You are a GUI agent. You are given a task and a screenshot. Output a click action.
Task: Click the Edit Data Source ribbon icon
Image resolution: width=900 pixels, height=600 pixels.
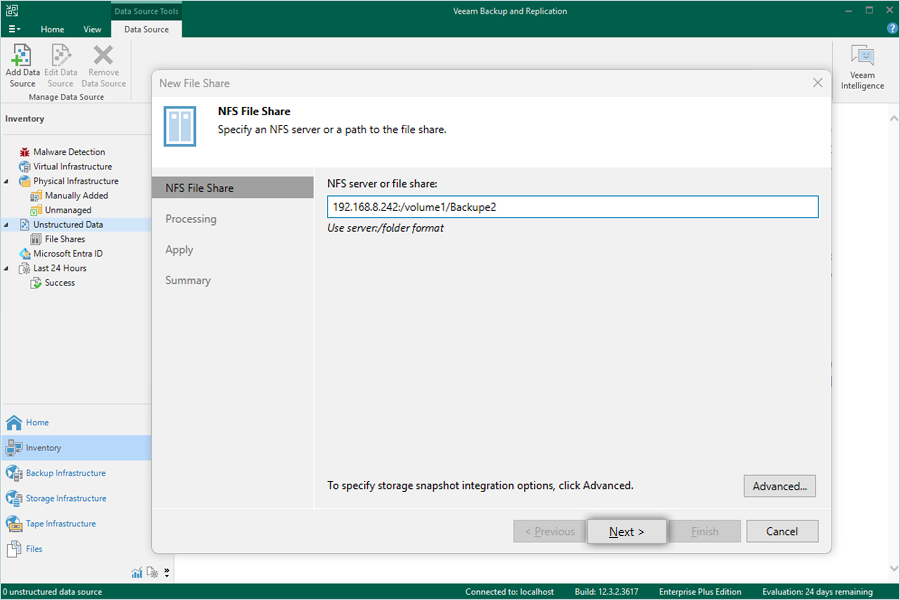(x=61, y=56)
